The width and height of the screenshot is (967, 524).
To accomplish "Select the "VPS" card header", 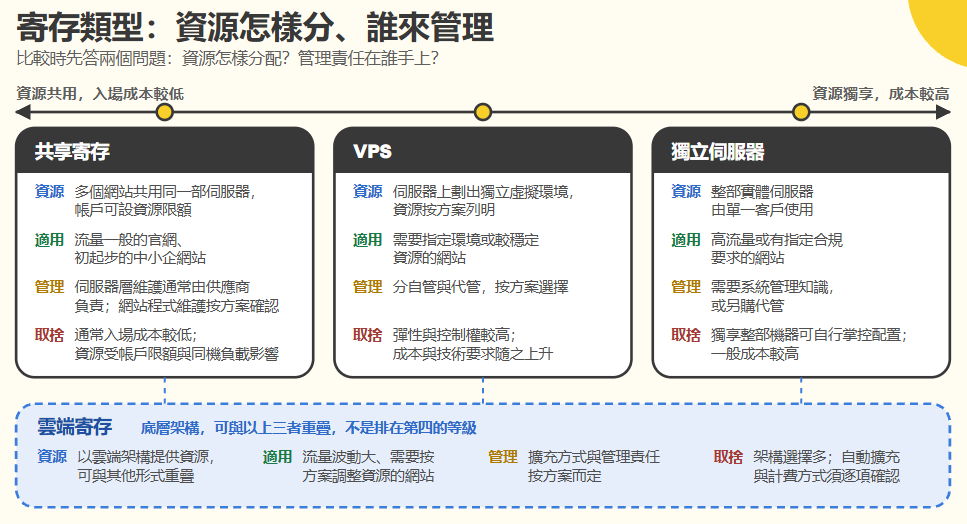I will [483, 151].
